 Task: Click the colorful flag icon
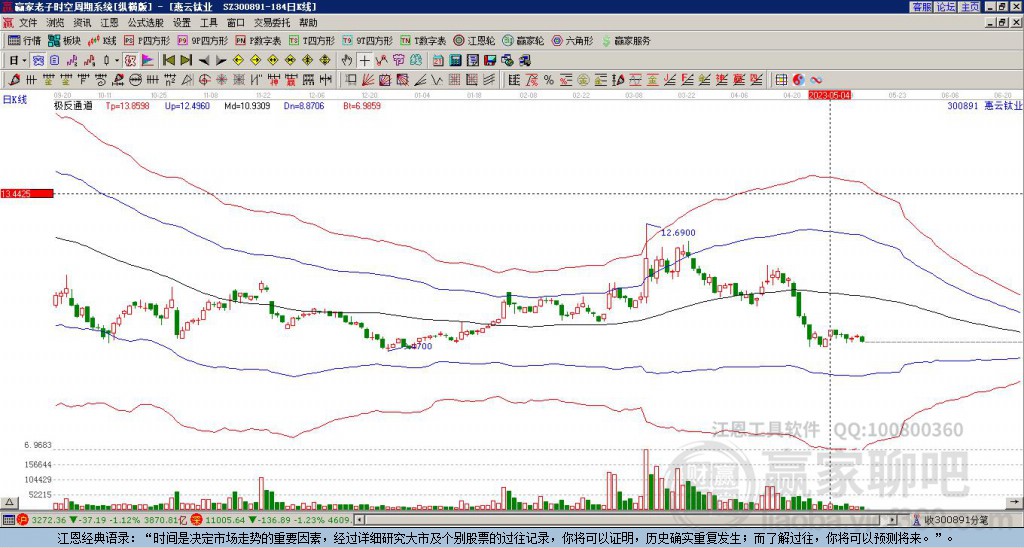pos(148,61)
